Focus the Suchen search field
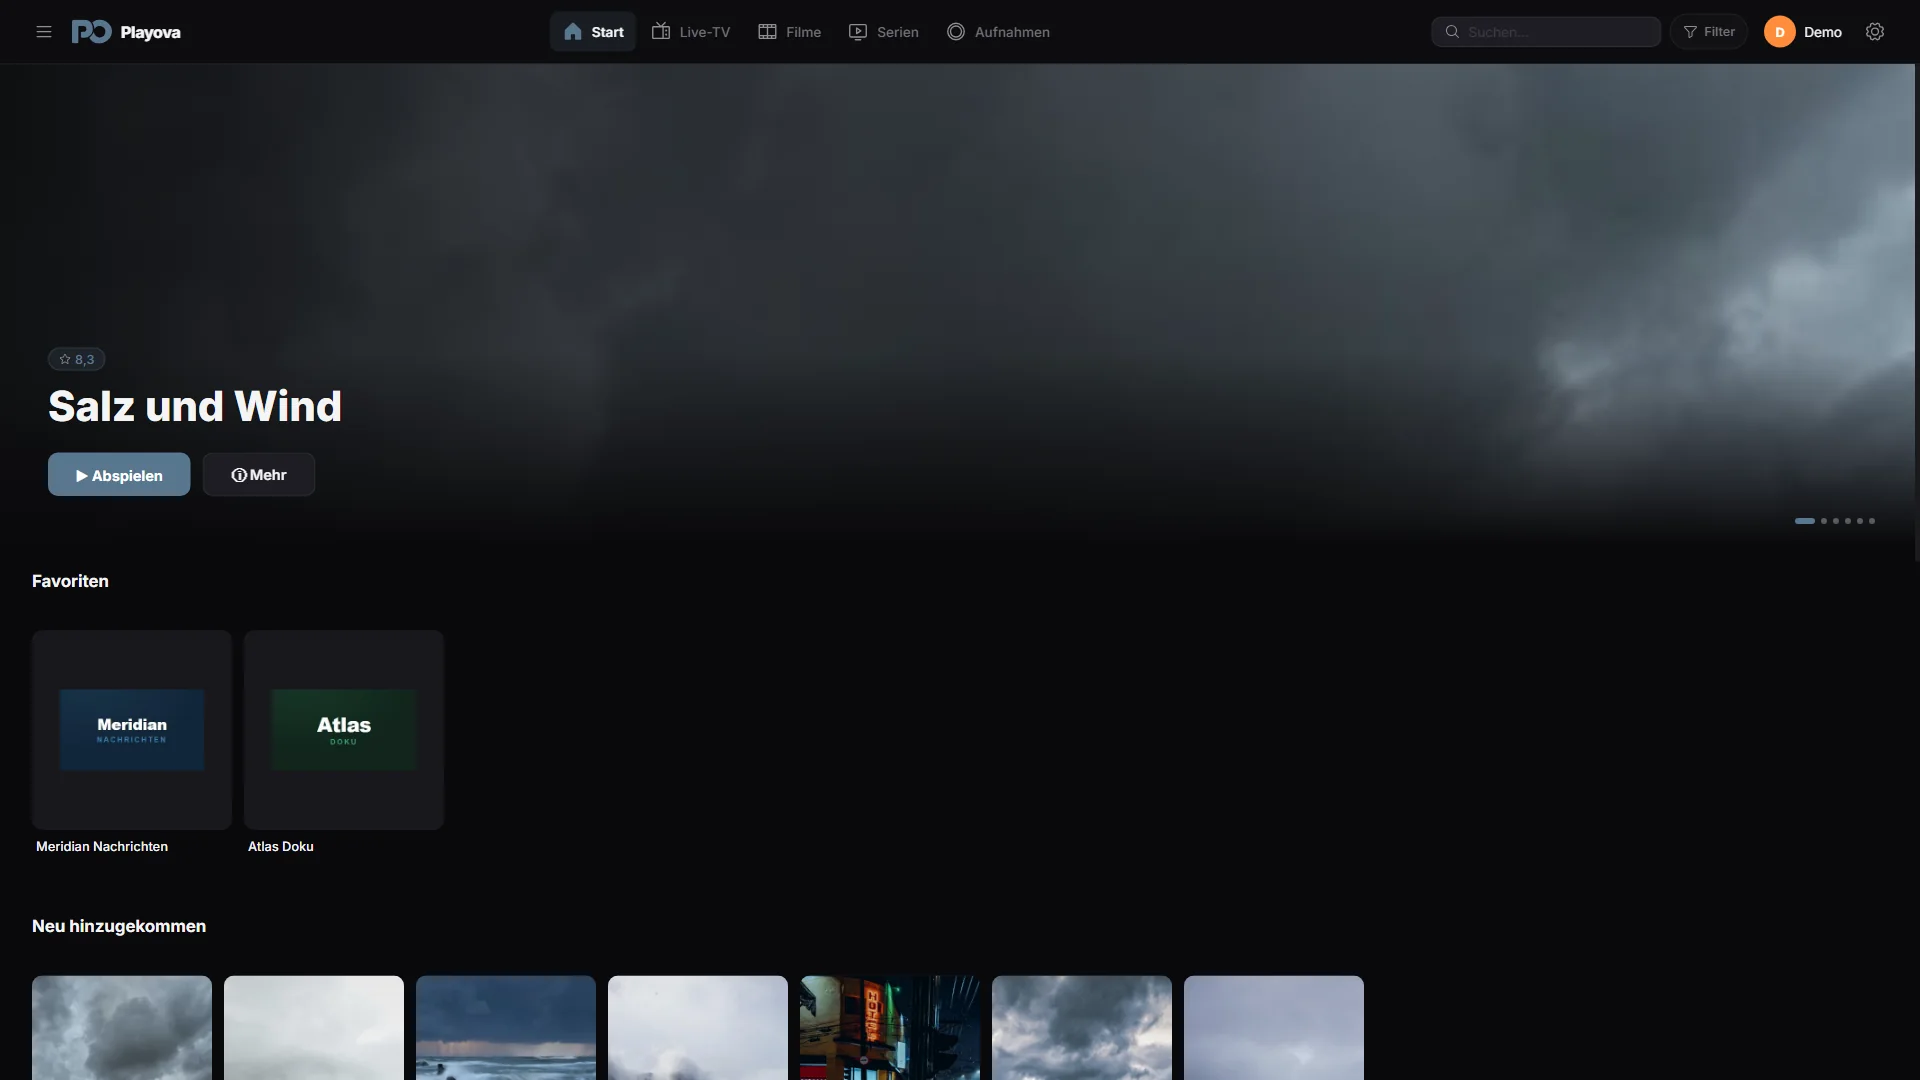The height and width of the screenshot is (1080, 1920). 1546,32
